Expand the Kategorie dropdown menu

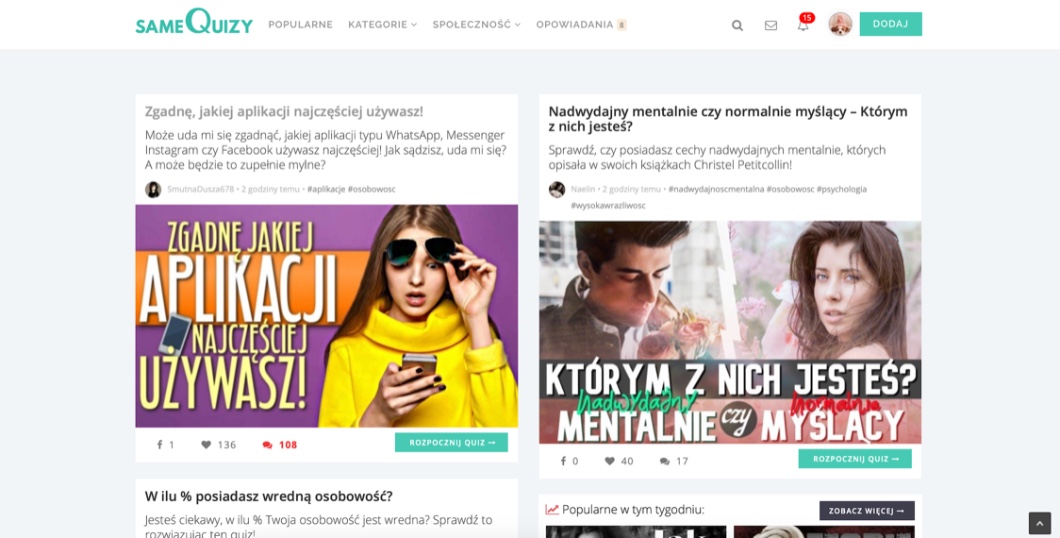(382, 24)
